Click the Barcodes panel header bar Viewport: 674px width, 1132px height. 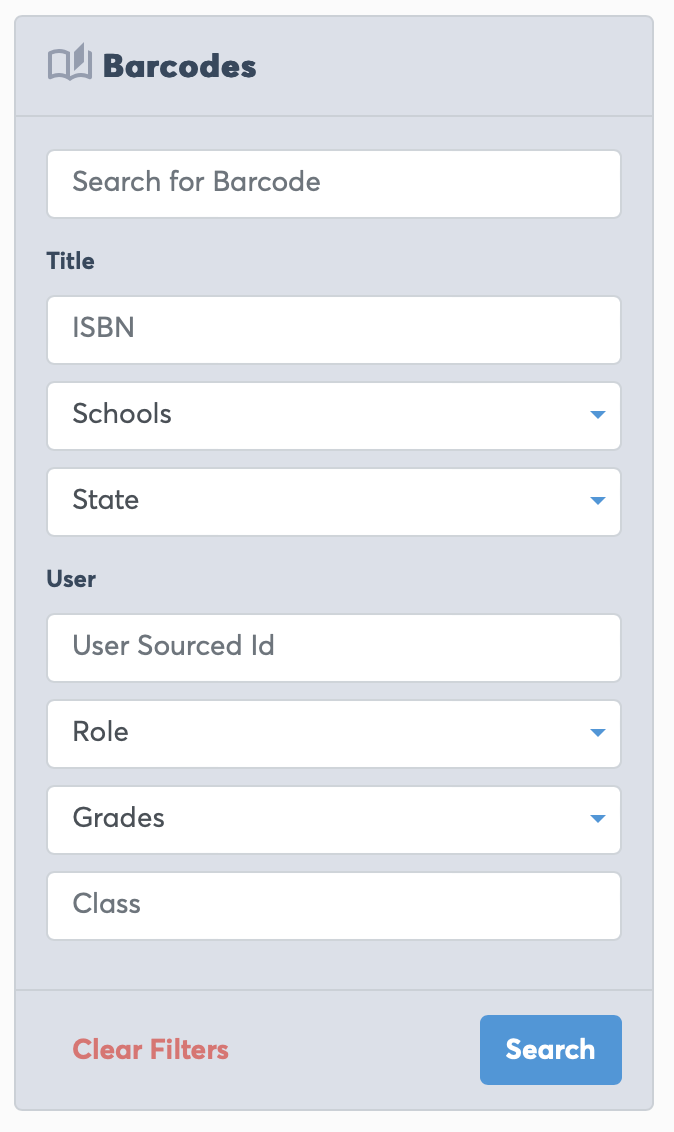(450, 67)
